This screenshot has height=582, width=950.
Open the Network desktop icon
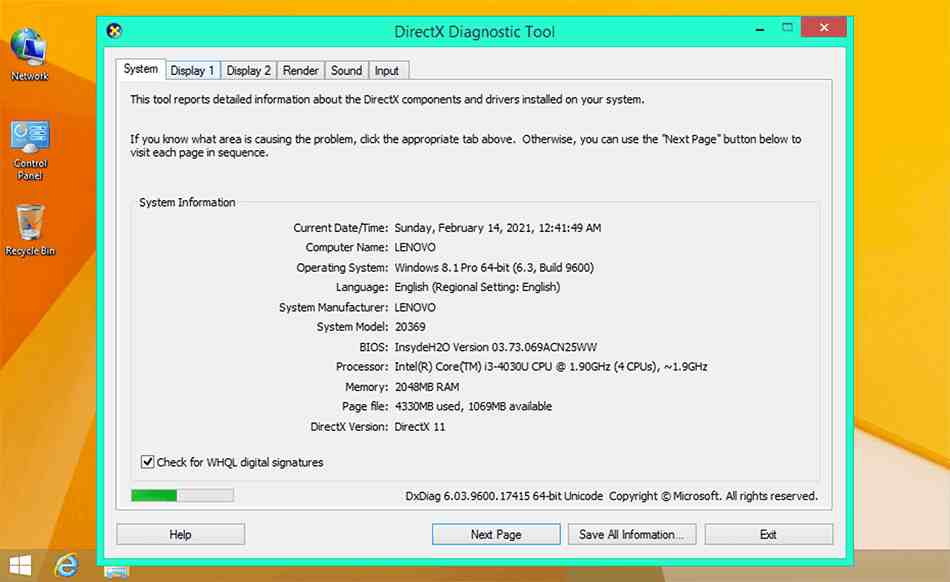point(29,50)
